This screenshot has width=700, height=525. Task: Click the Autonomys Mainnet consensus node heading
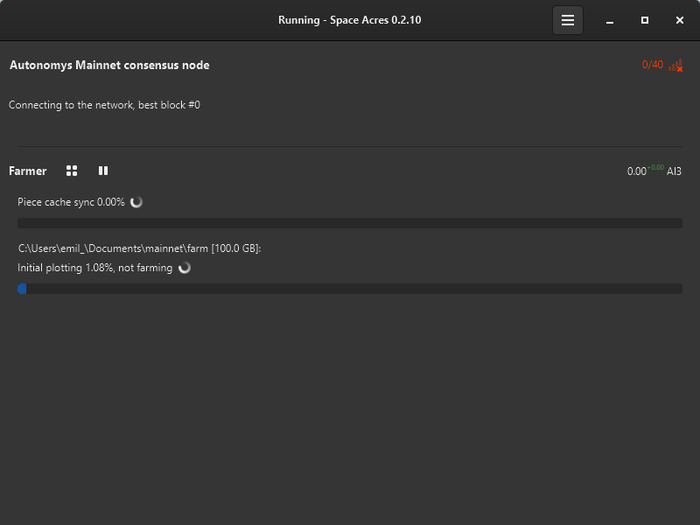pos(109,65)
